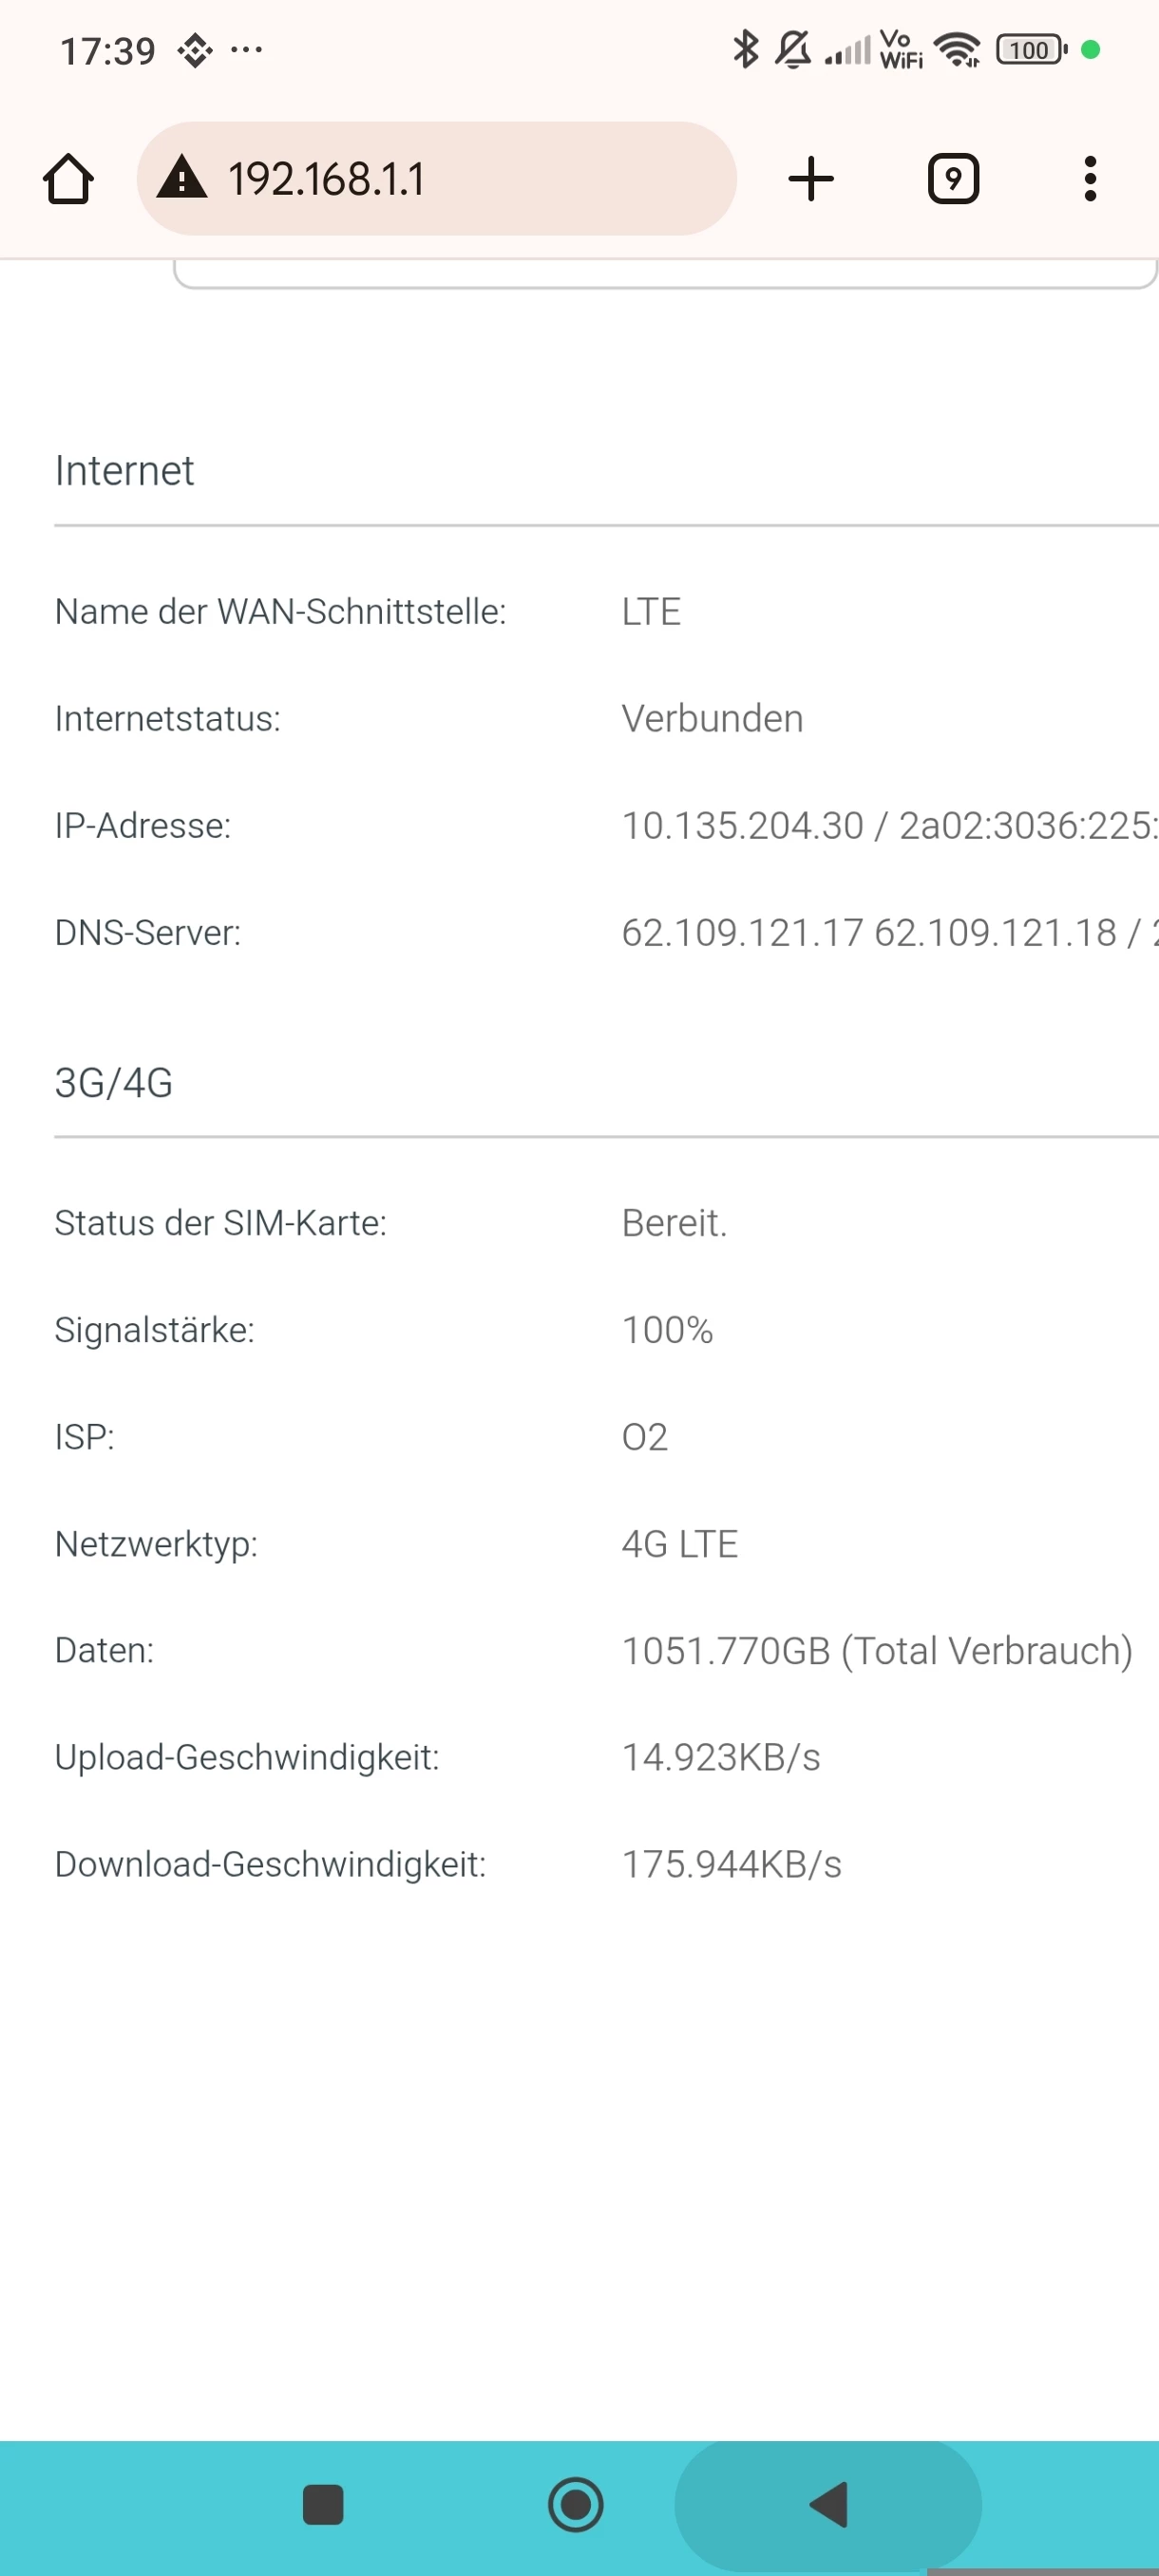The height and width of the screenshot is (2576, 1159).
Task: Tap the Android recent apps square button
Action: click(x=322, y=2505)
